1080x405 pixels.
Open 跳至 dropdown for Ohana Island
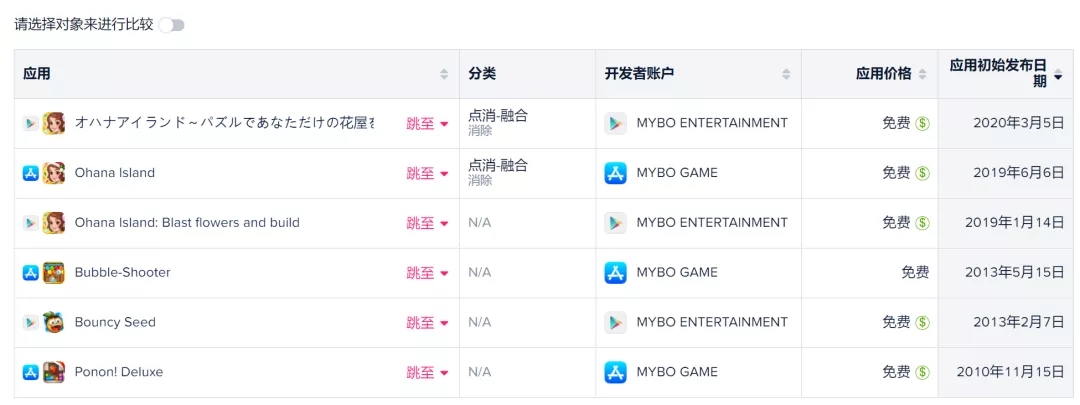tap(427, 173)
